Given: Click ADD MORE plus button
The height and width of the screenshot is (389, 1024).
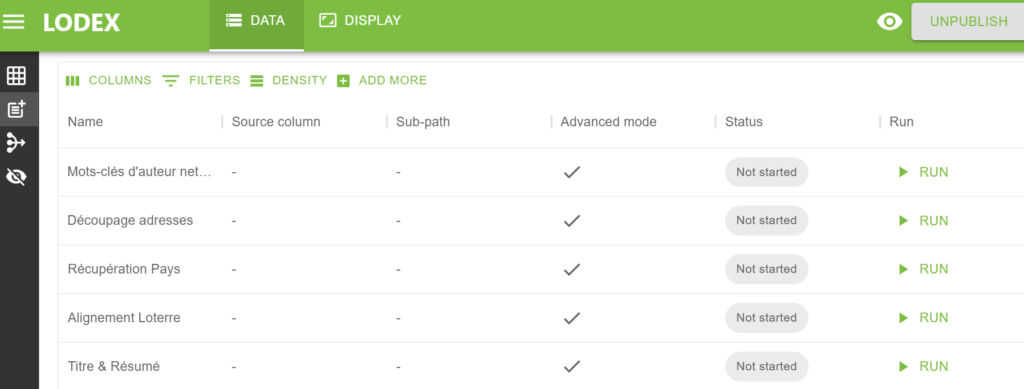Looking at the screenshot, I should (x=382, y=80).
